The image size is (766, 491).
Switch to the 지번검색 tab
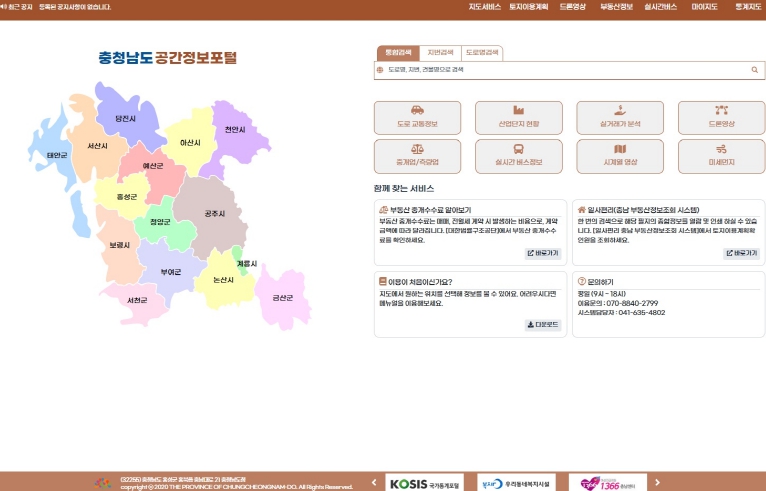[440, 52]
